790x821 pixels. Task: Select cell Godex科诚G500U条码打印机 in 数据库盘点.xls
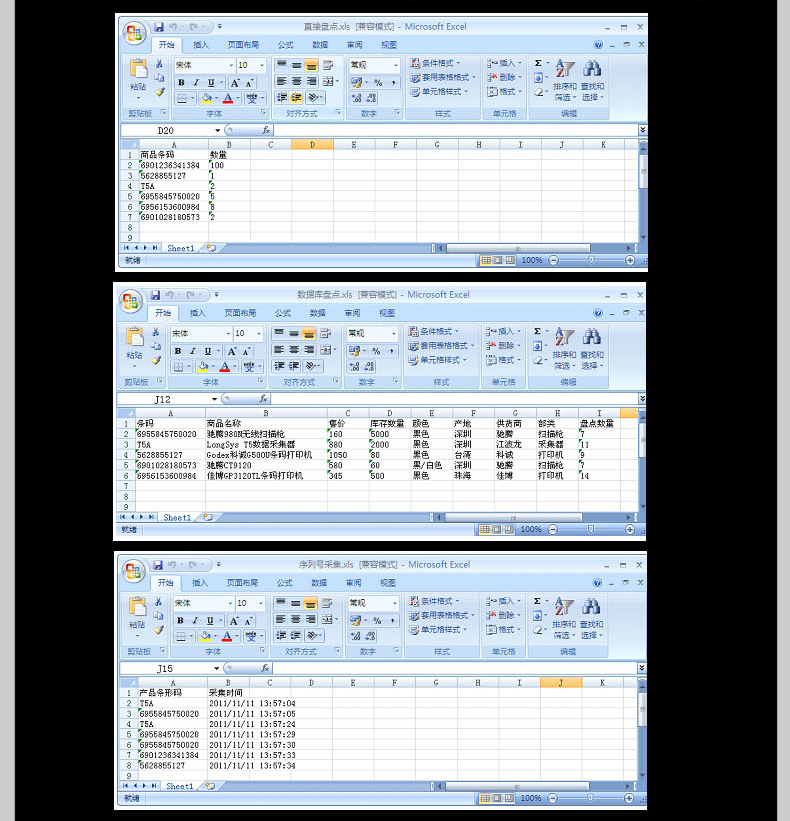pyautogui.click(x=266, y=455)
